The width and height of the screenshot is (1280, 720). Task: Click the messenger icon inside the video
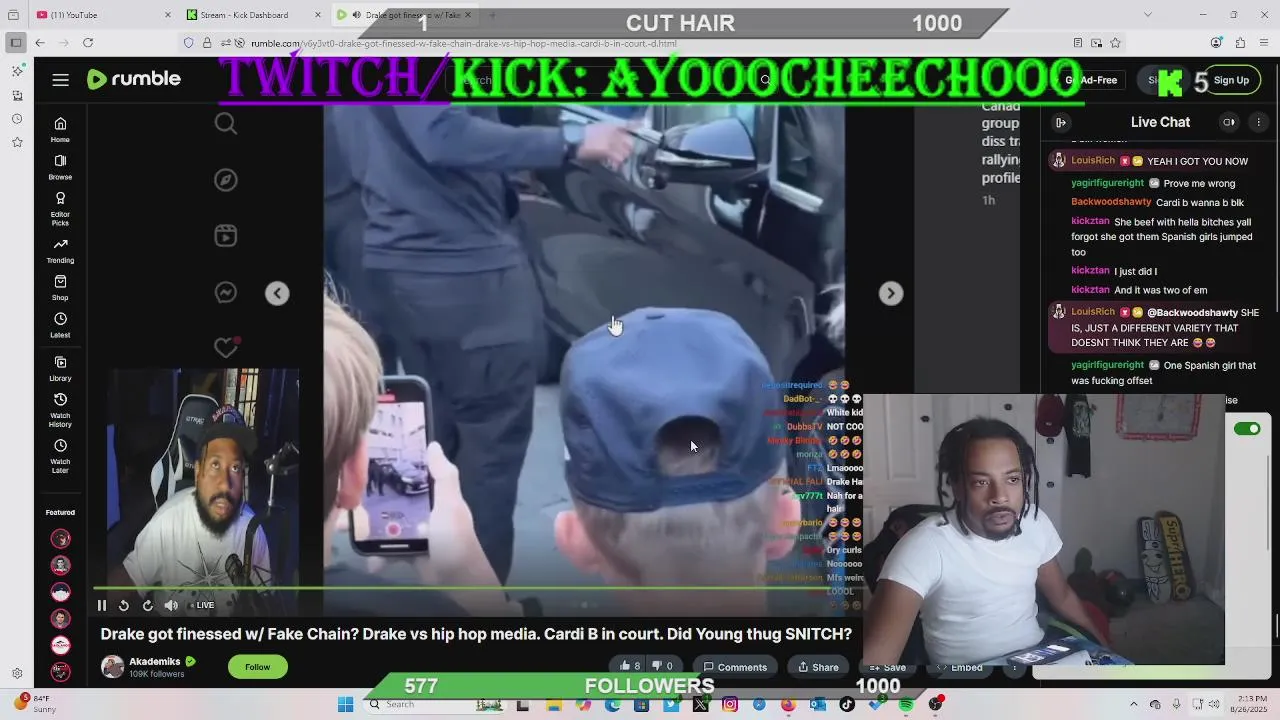pos(226,292)
